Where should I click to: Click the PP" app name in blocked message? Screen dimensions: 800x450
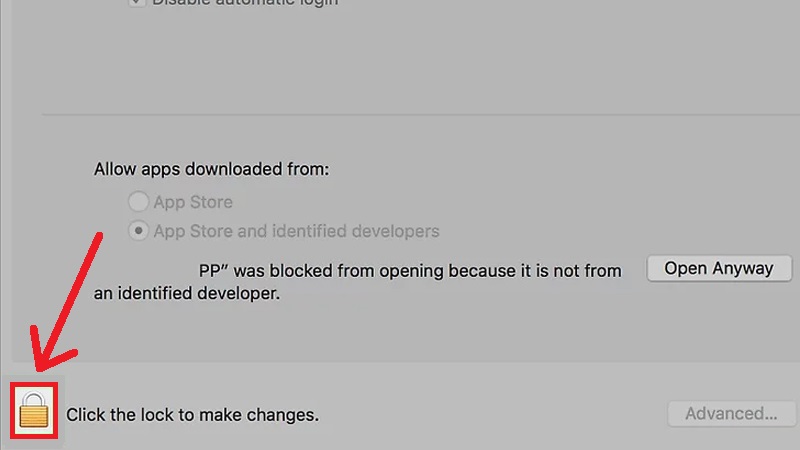click(x=212, y=270)
